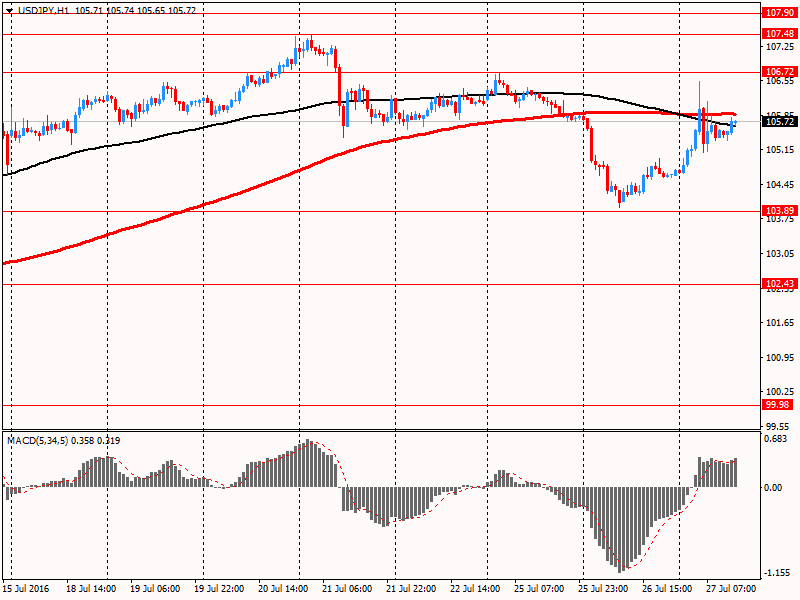Click the current price label 105.72
Image resolution: width=800 pixels, height=600 pixels.
point(779,121)
